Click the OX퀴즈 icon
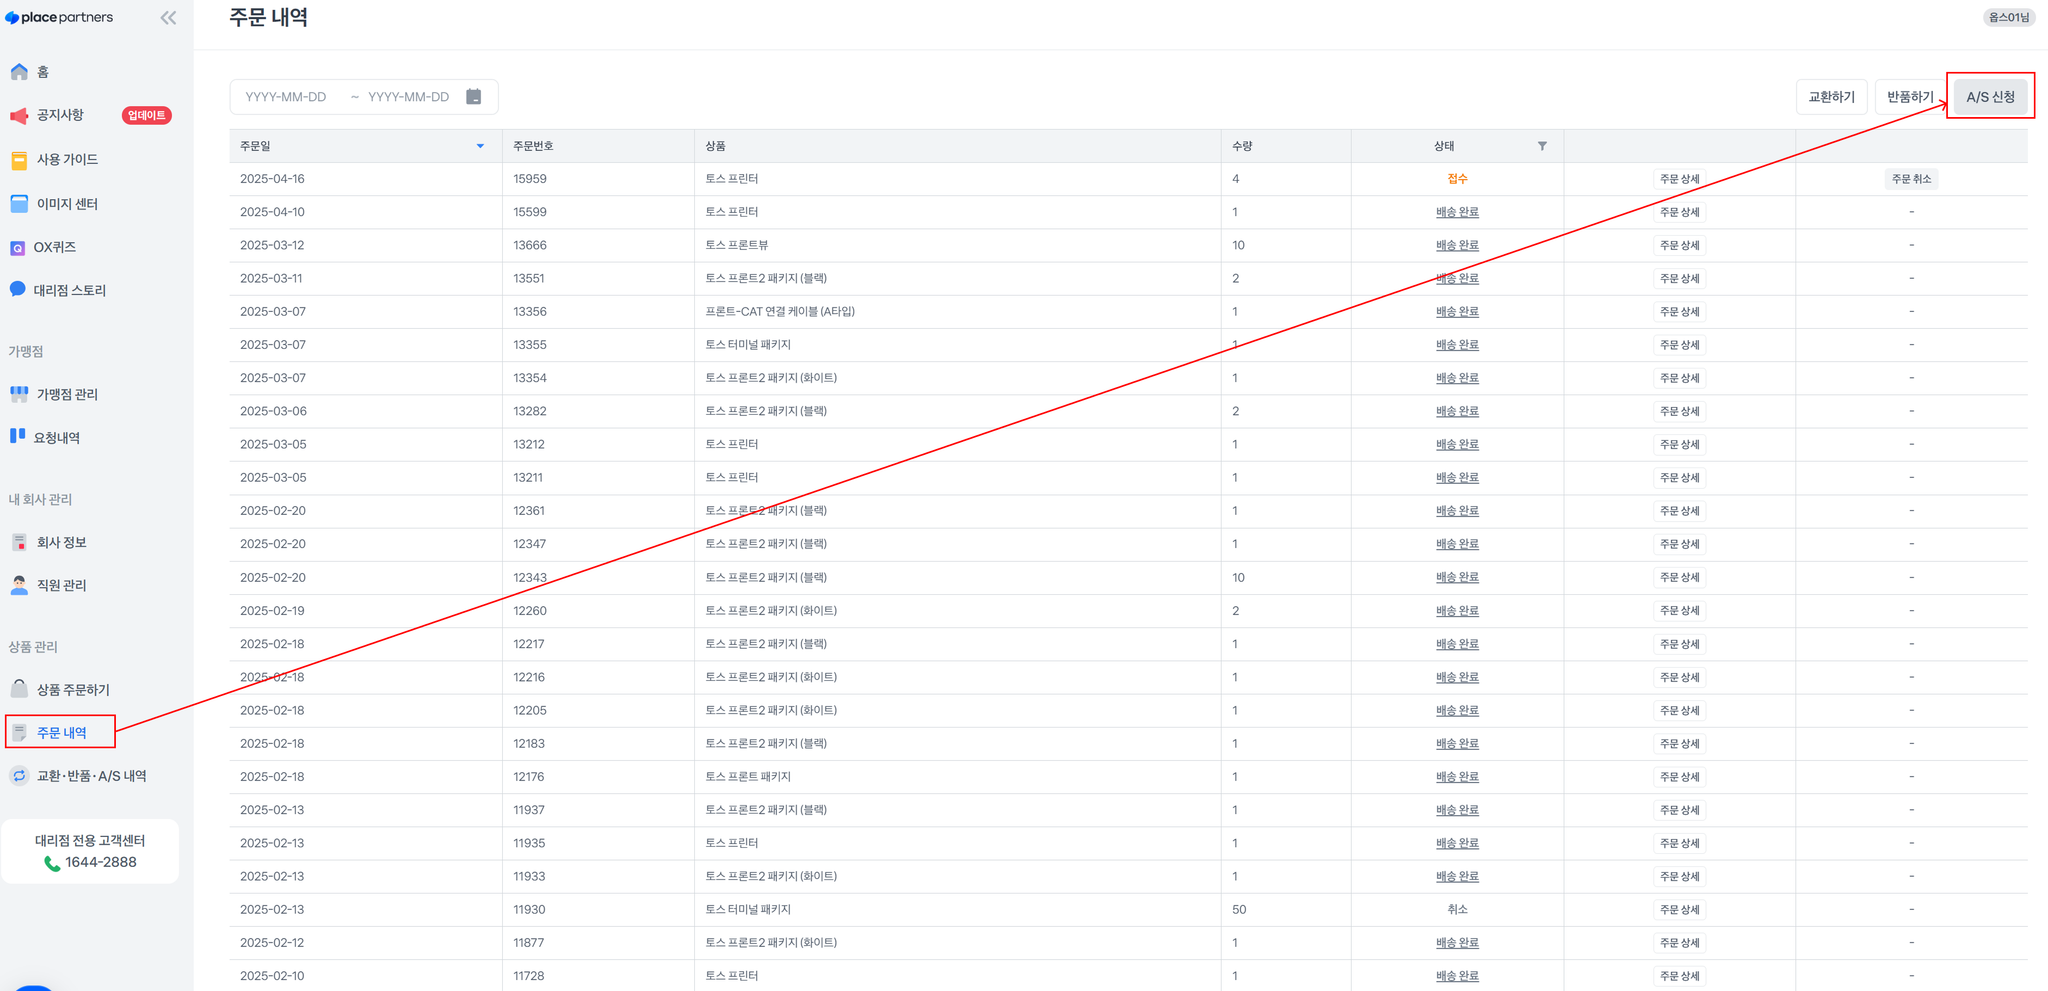 (x=17, y=248)
